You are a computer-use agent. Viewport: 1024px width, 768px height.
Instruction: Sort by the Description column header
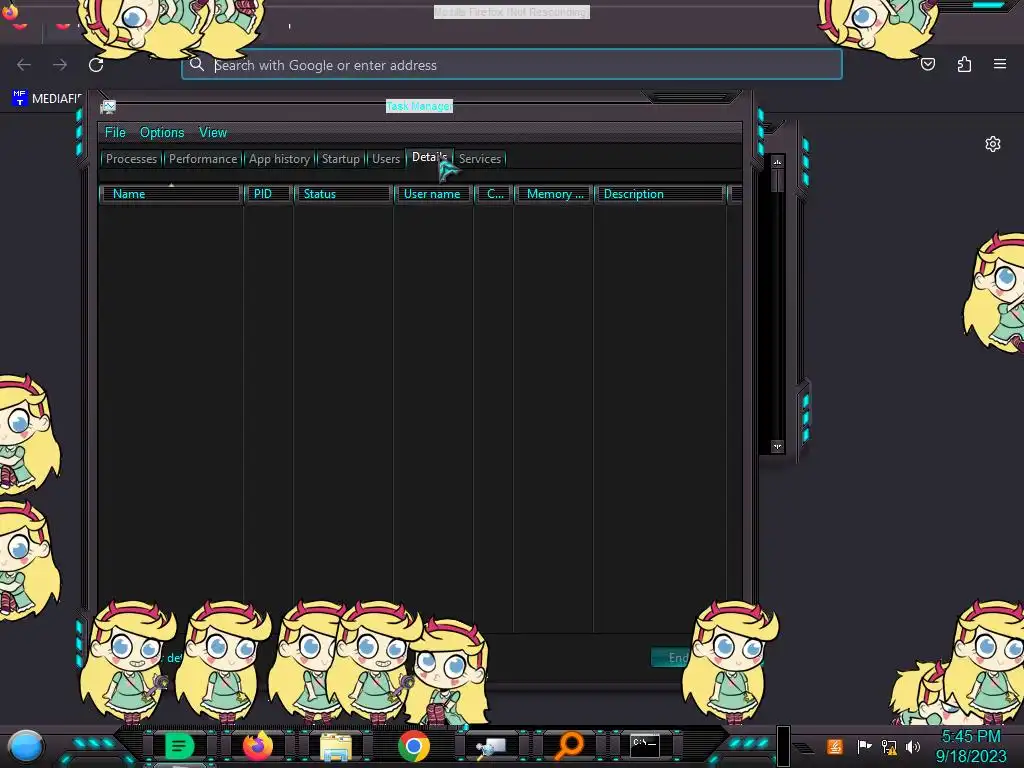click(x=660, y=194)
